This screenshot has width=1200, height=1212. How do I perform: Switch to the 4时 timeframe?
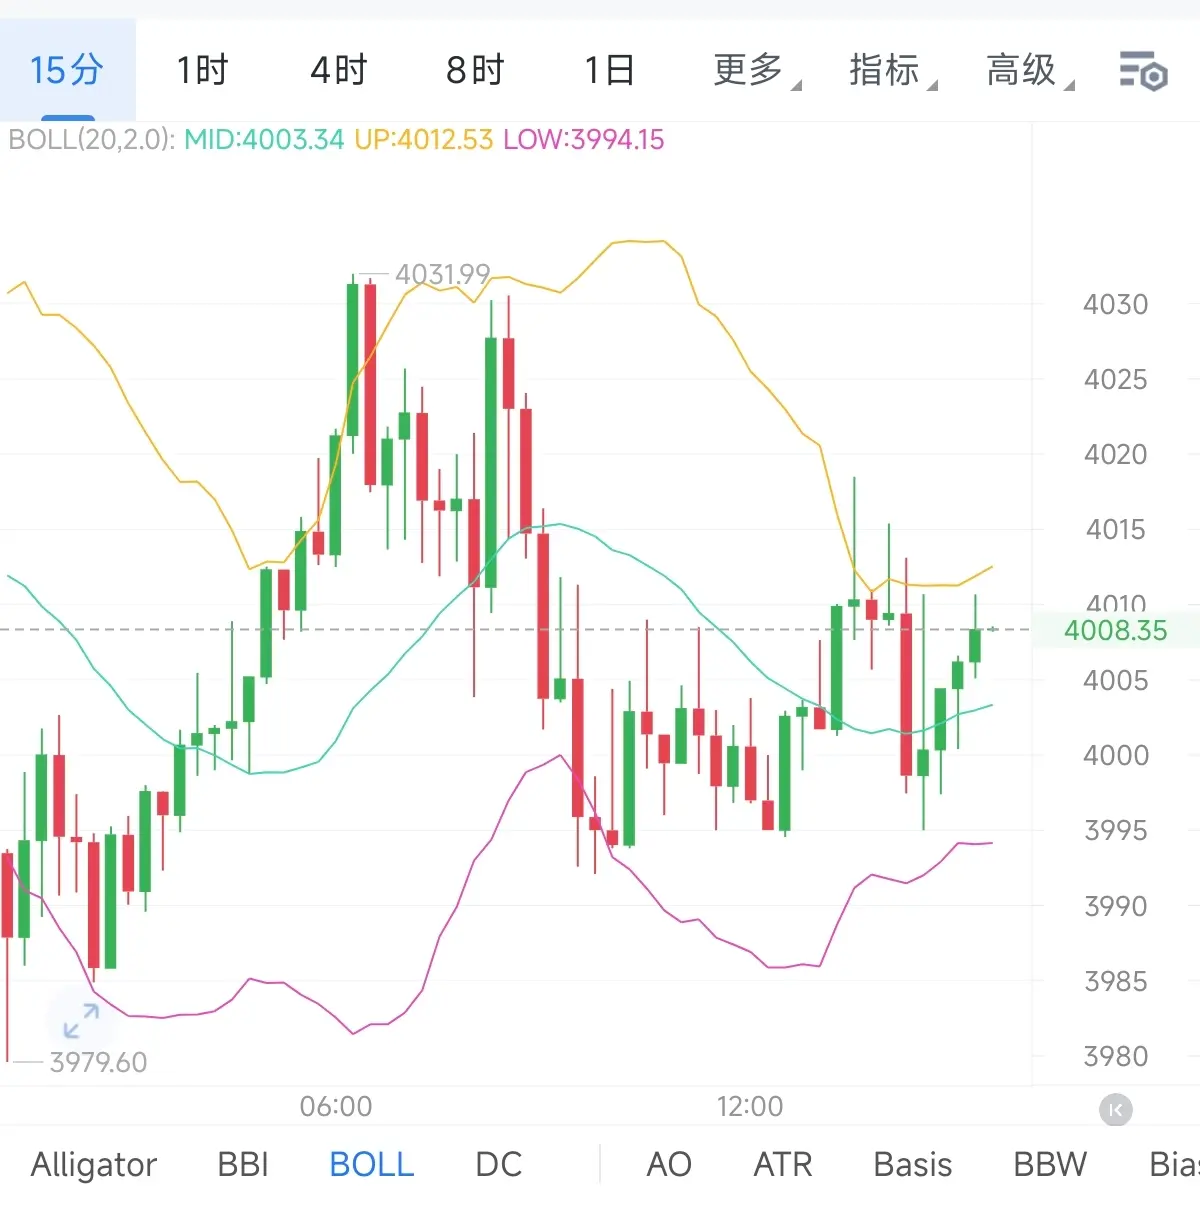[x=338, y=71]
